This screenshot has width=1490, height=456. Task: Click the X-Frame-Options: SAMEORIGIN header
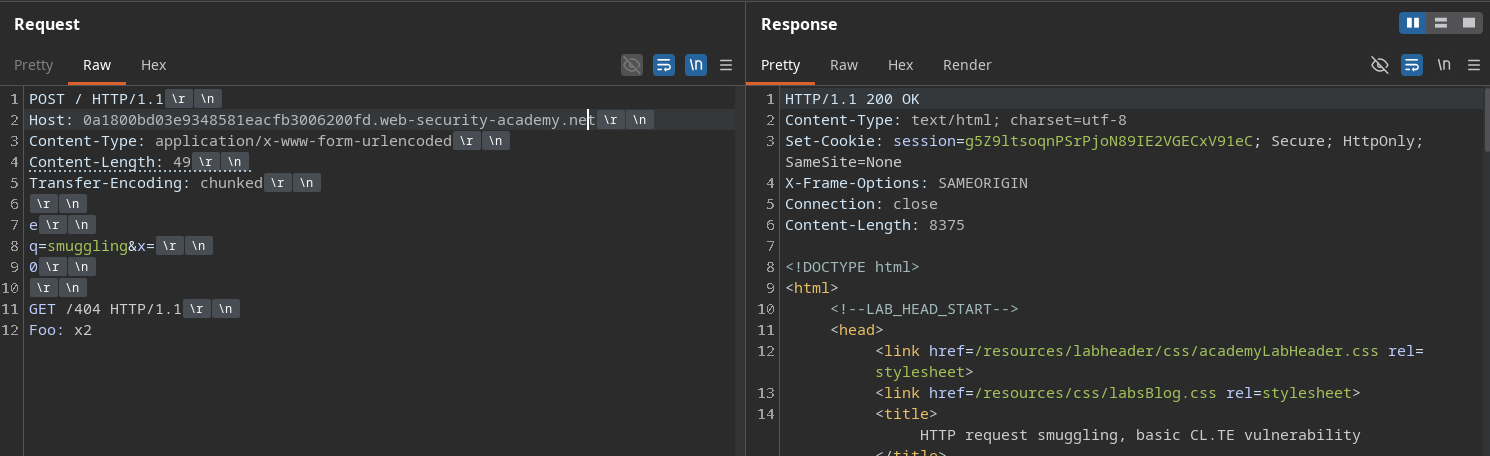pyautogui.click(x=906, y=183)
